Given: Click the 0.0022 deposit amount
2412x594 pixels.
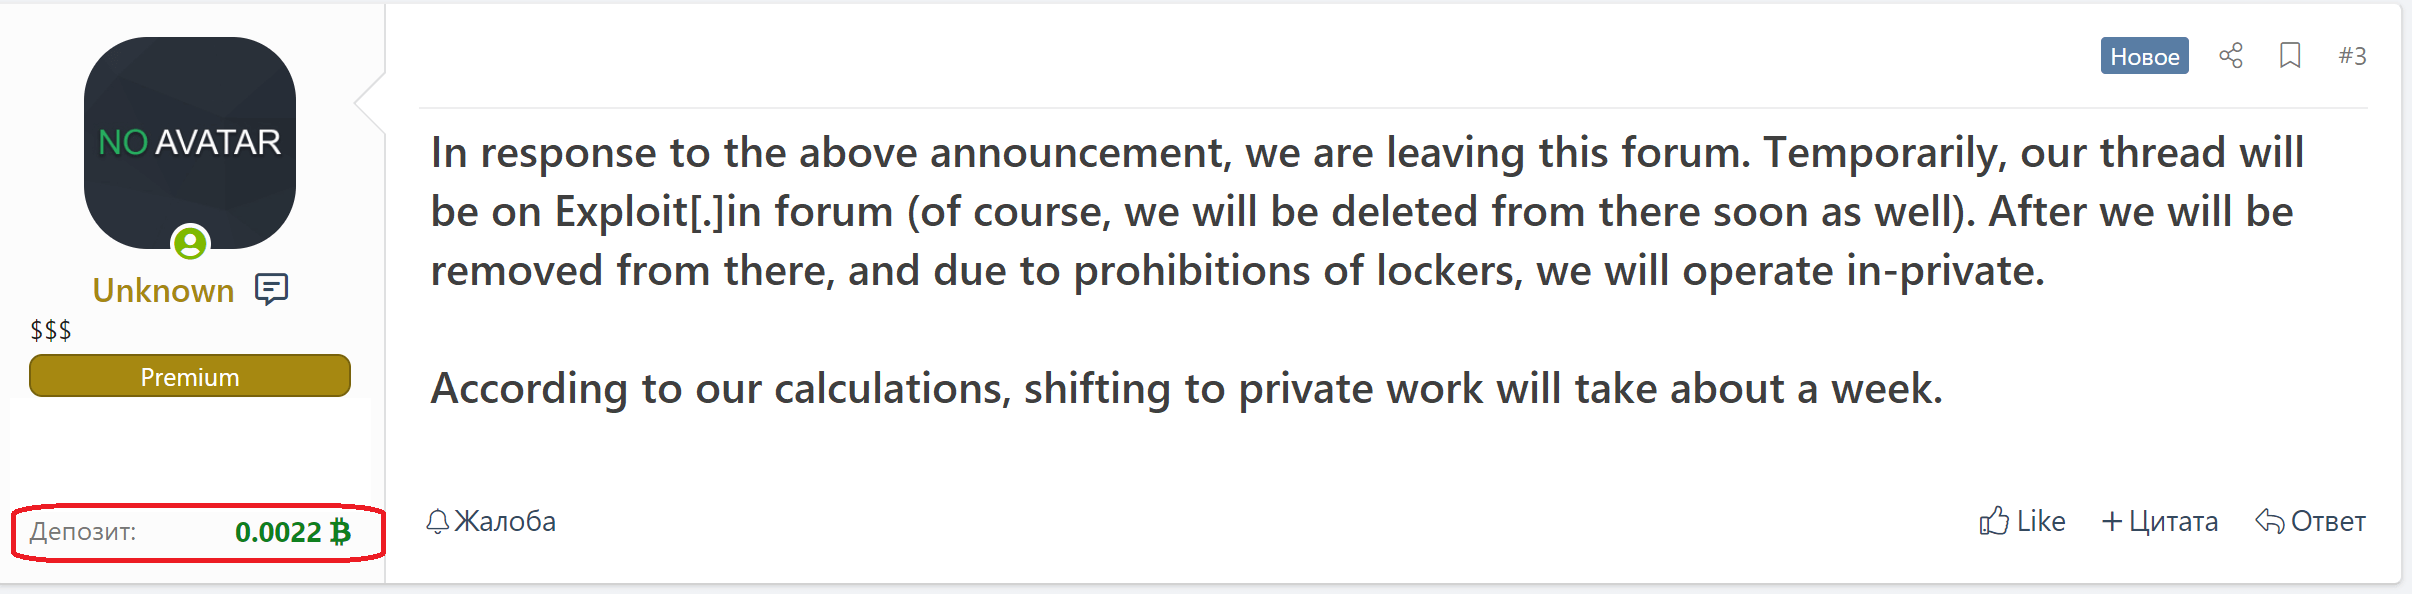Looking at the screenshot, I should pos(278,532).
